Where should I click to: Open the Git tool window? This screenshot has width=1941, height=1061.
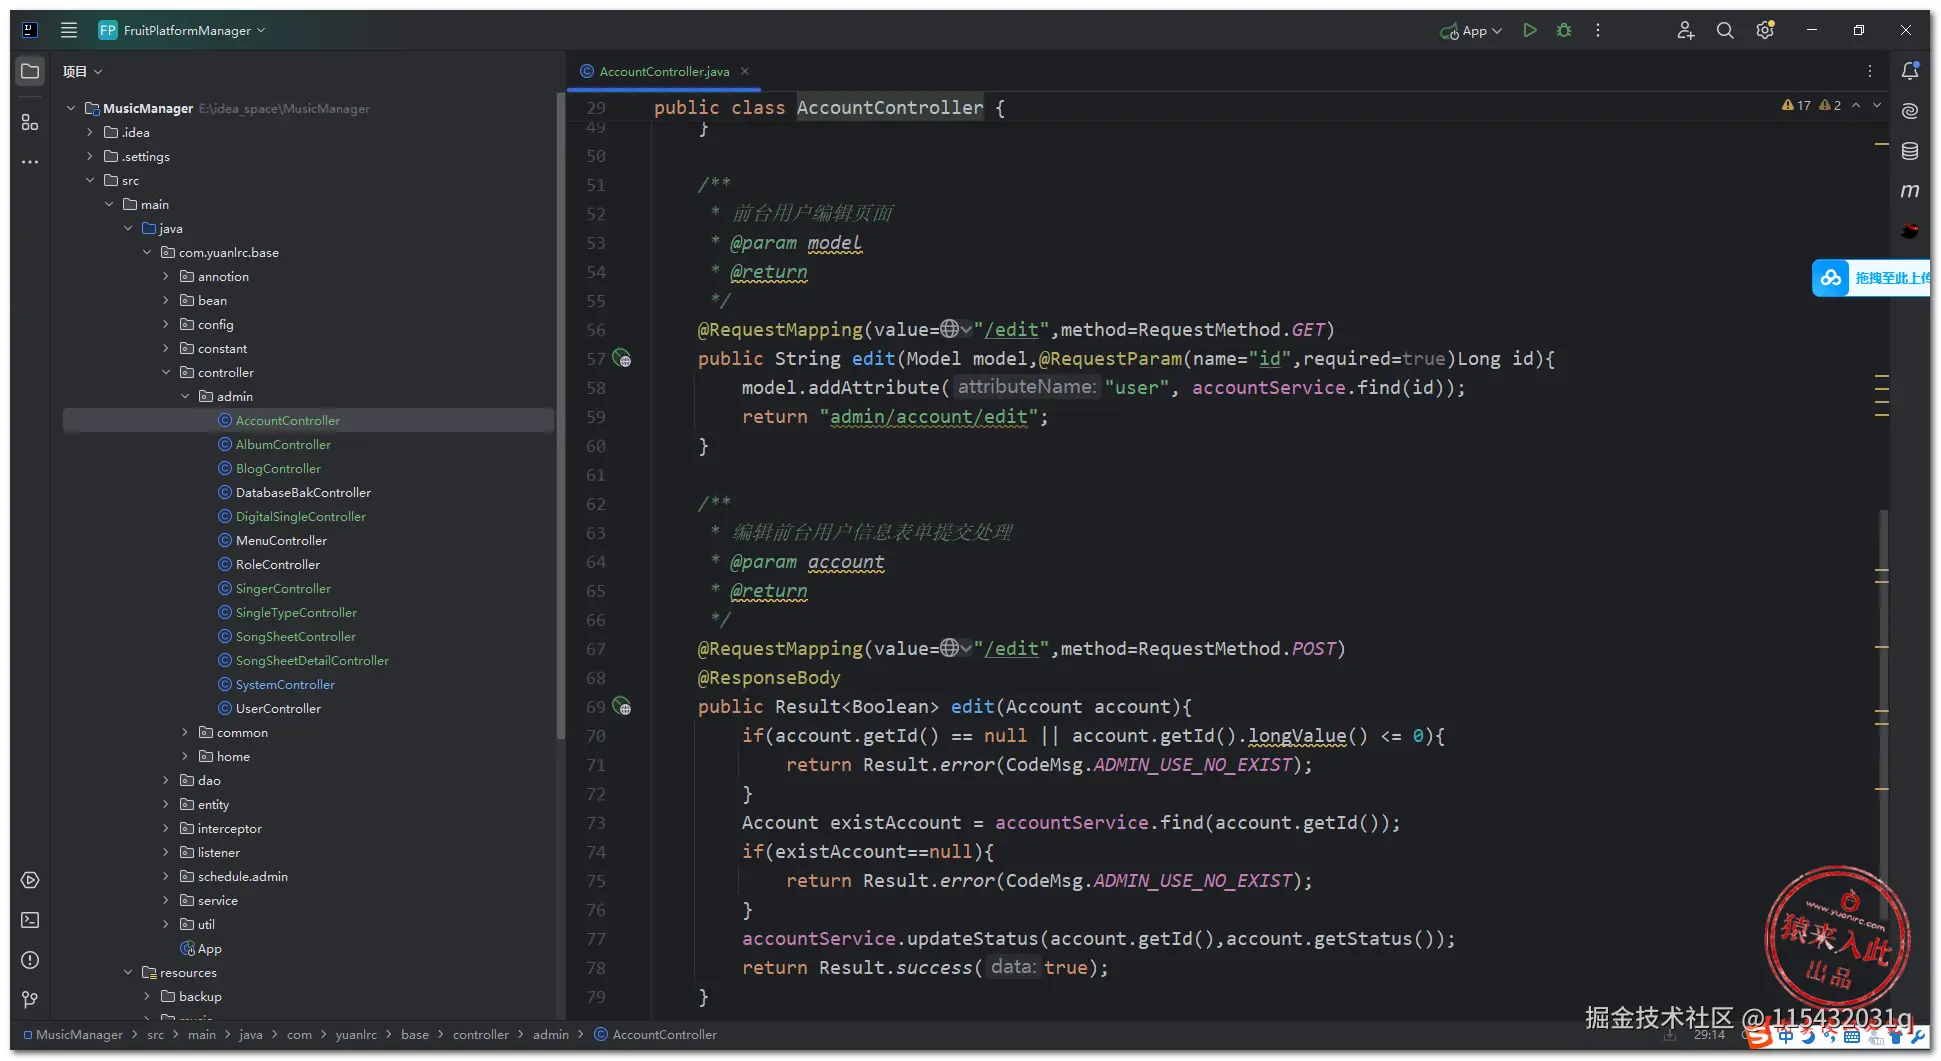click(x=30, y=1000)
